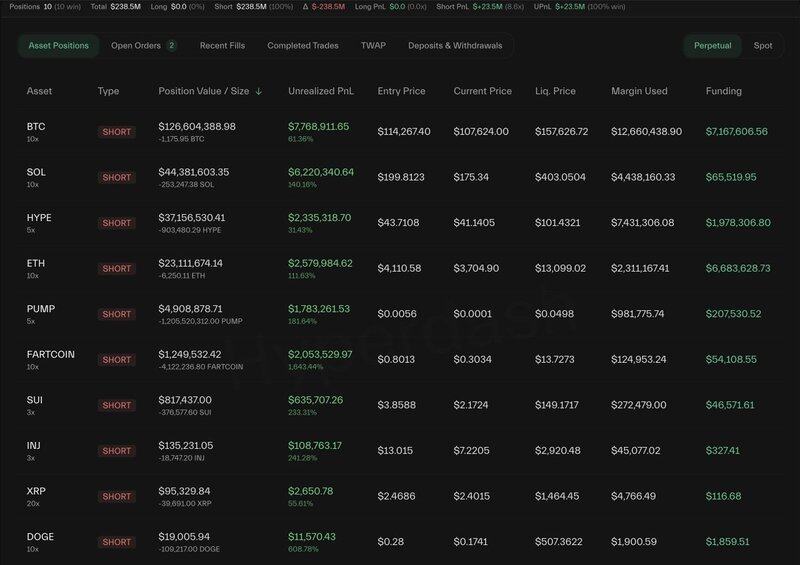The width and height of the screenshot is (800, 565).
Task: Click the SHORT badge in the BTC row
Action: point(116,131)
